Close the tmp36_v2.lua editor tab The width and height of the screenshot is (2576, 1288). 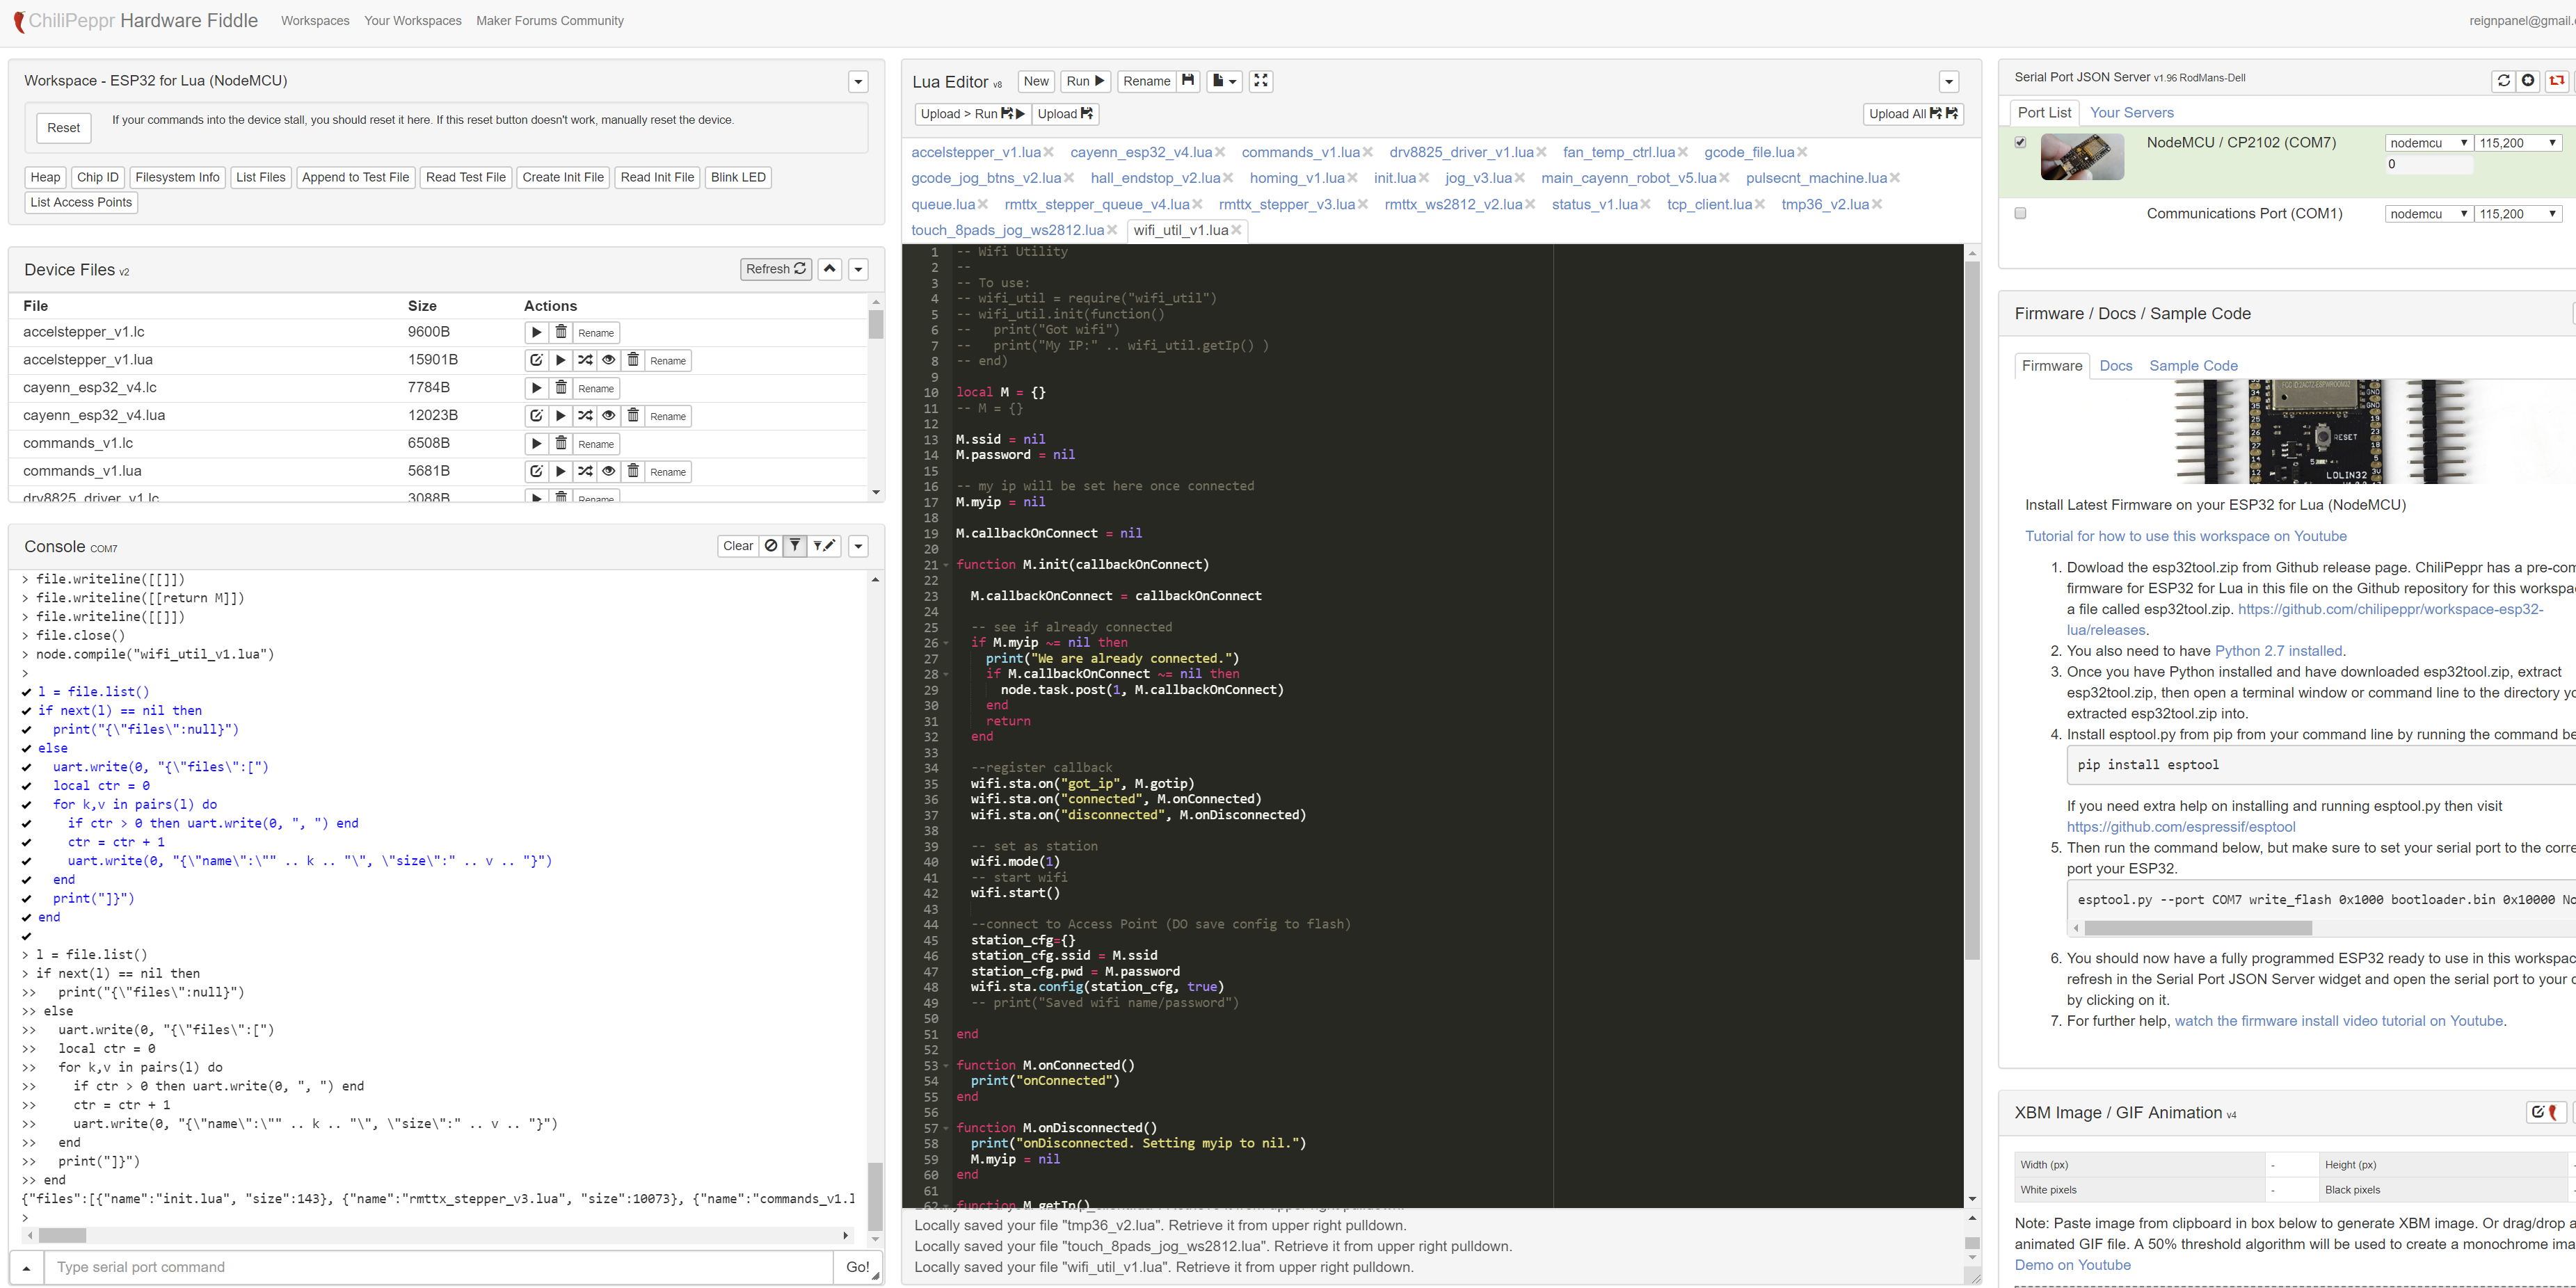click(1877, 205)
